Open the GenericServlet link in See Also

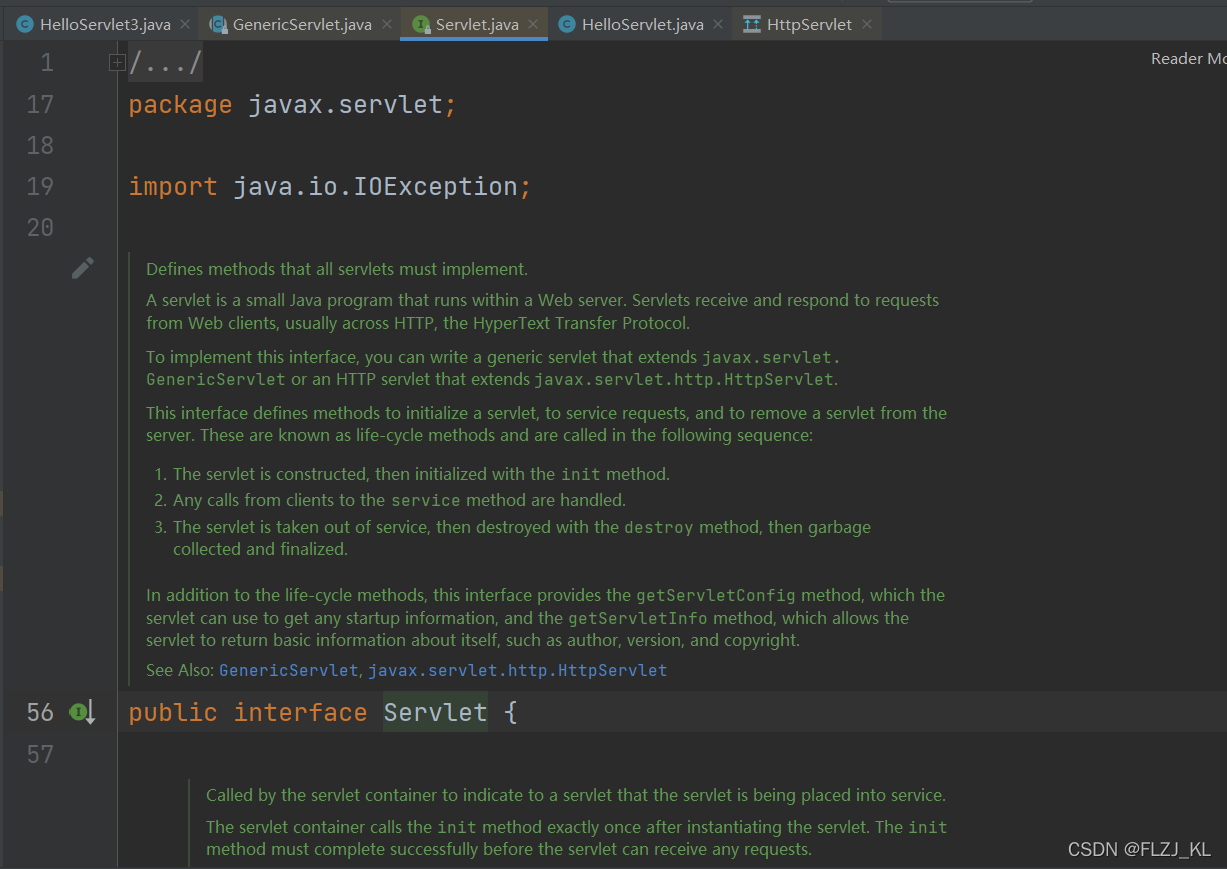click(x=288, y=670)
